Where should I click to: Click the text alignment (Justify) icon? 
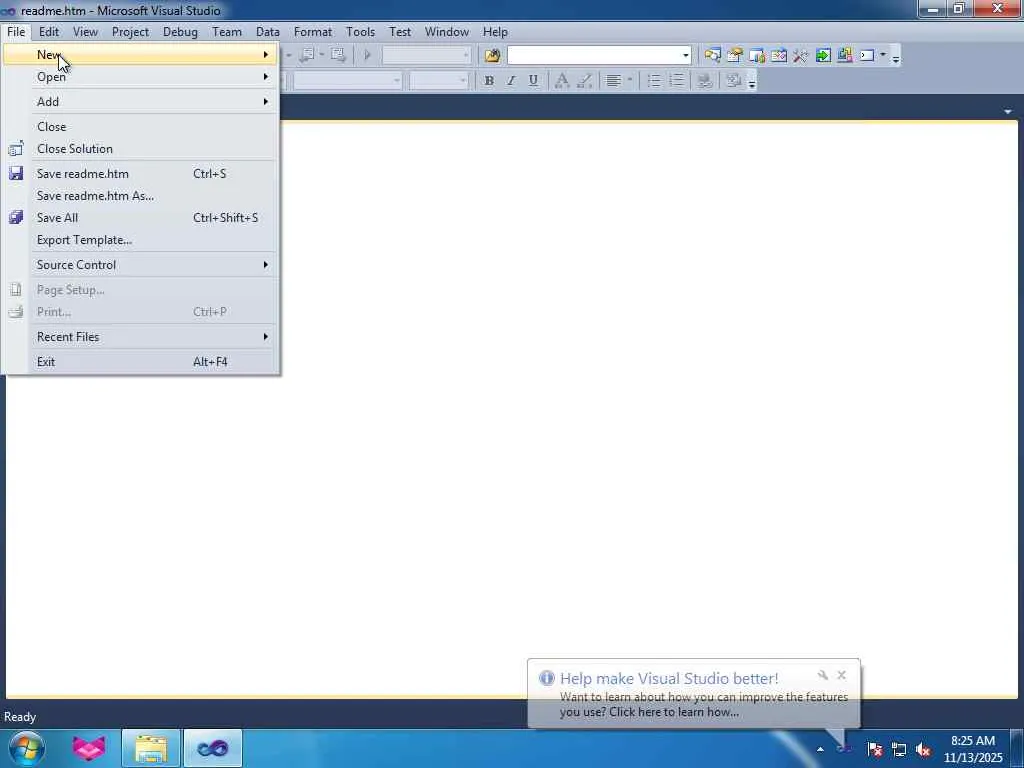(x=613, y=80)
